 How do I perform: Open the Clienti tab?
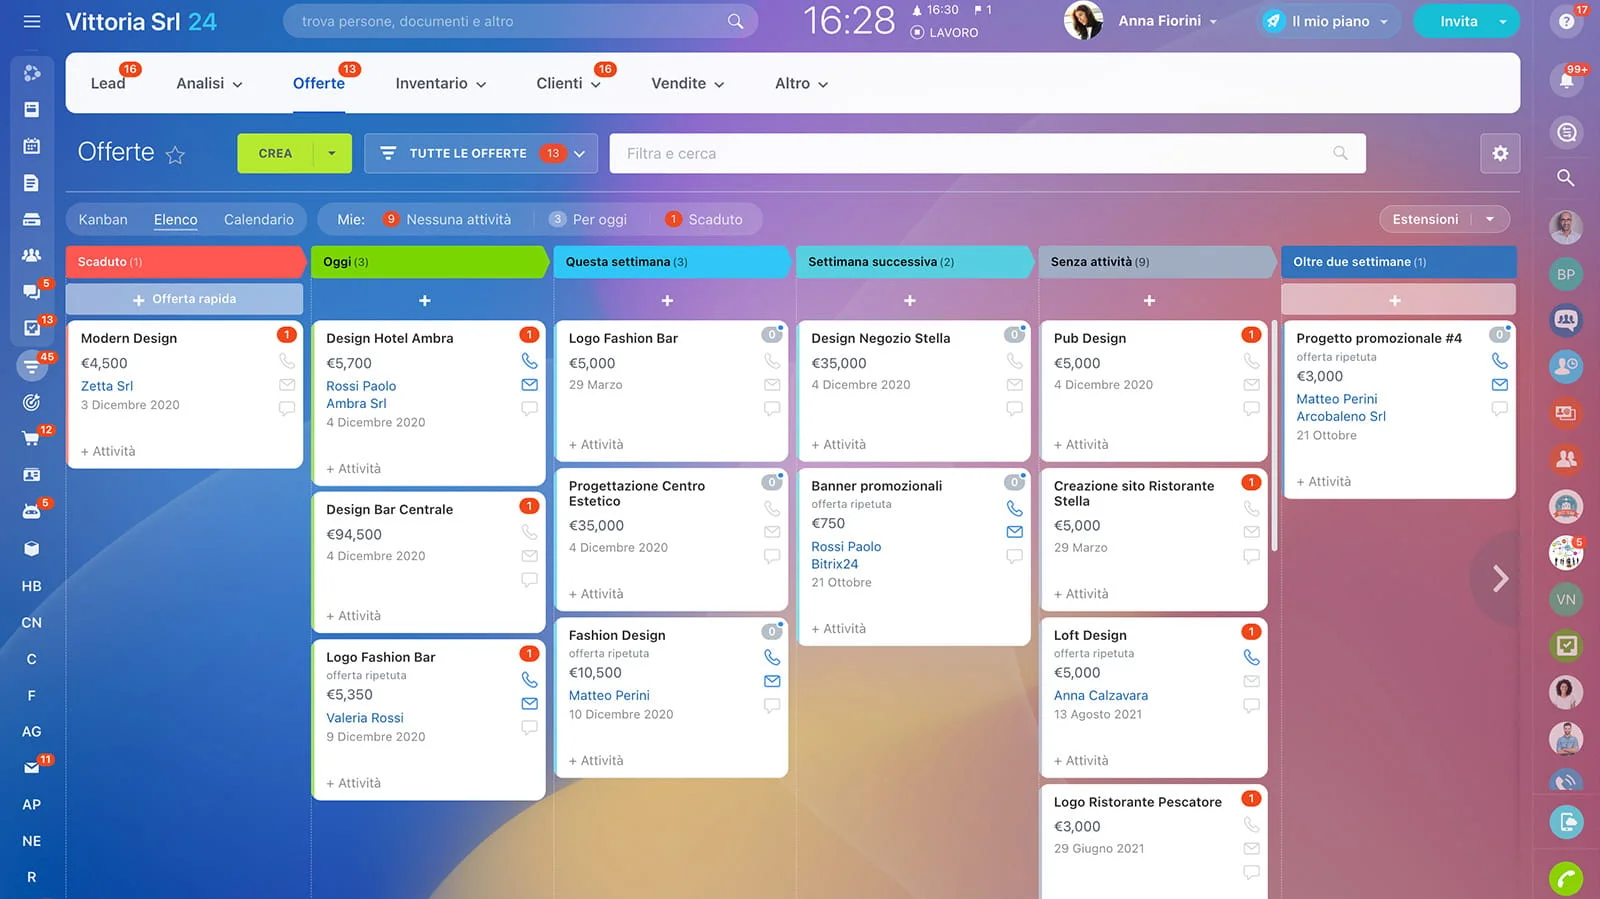coord(568,84)
